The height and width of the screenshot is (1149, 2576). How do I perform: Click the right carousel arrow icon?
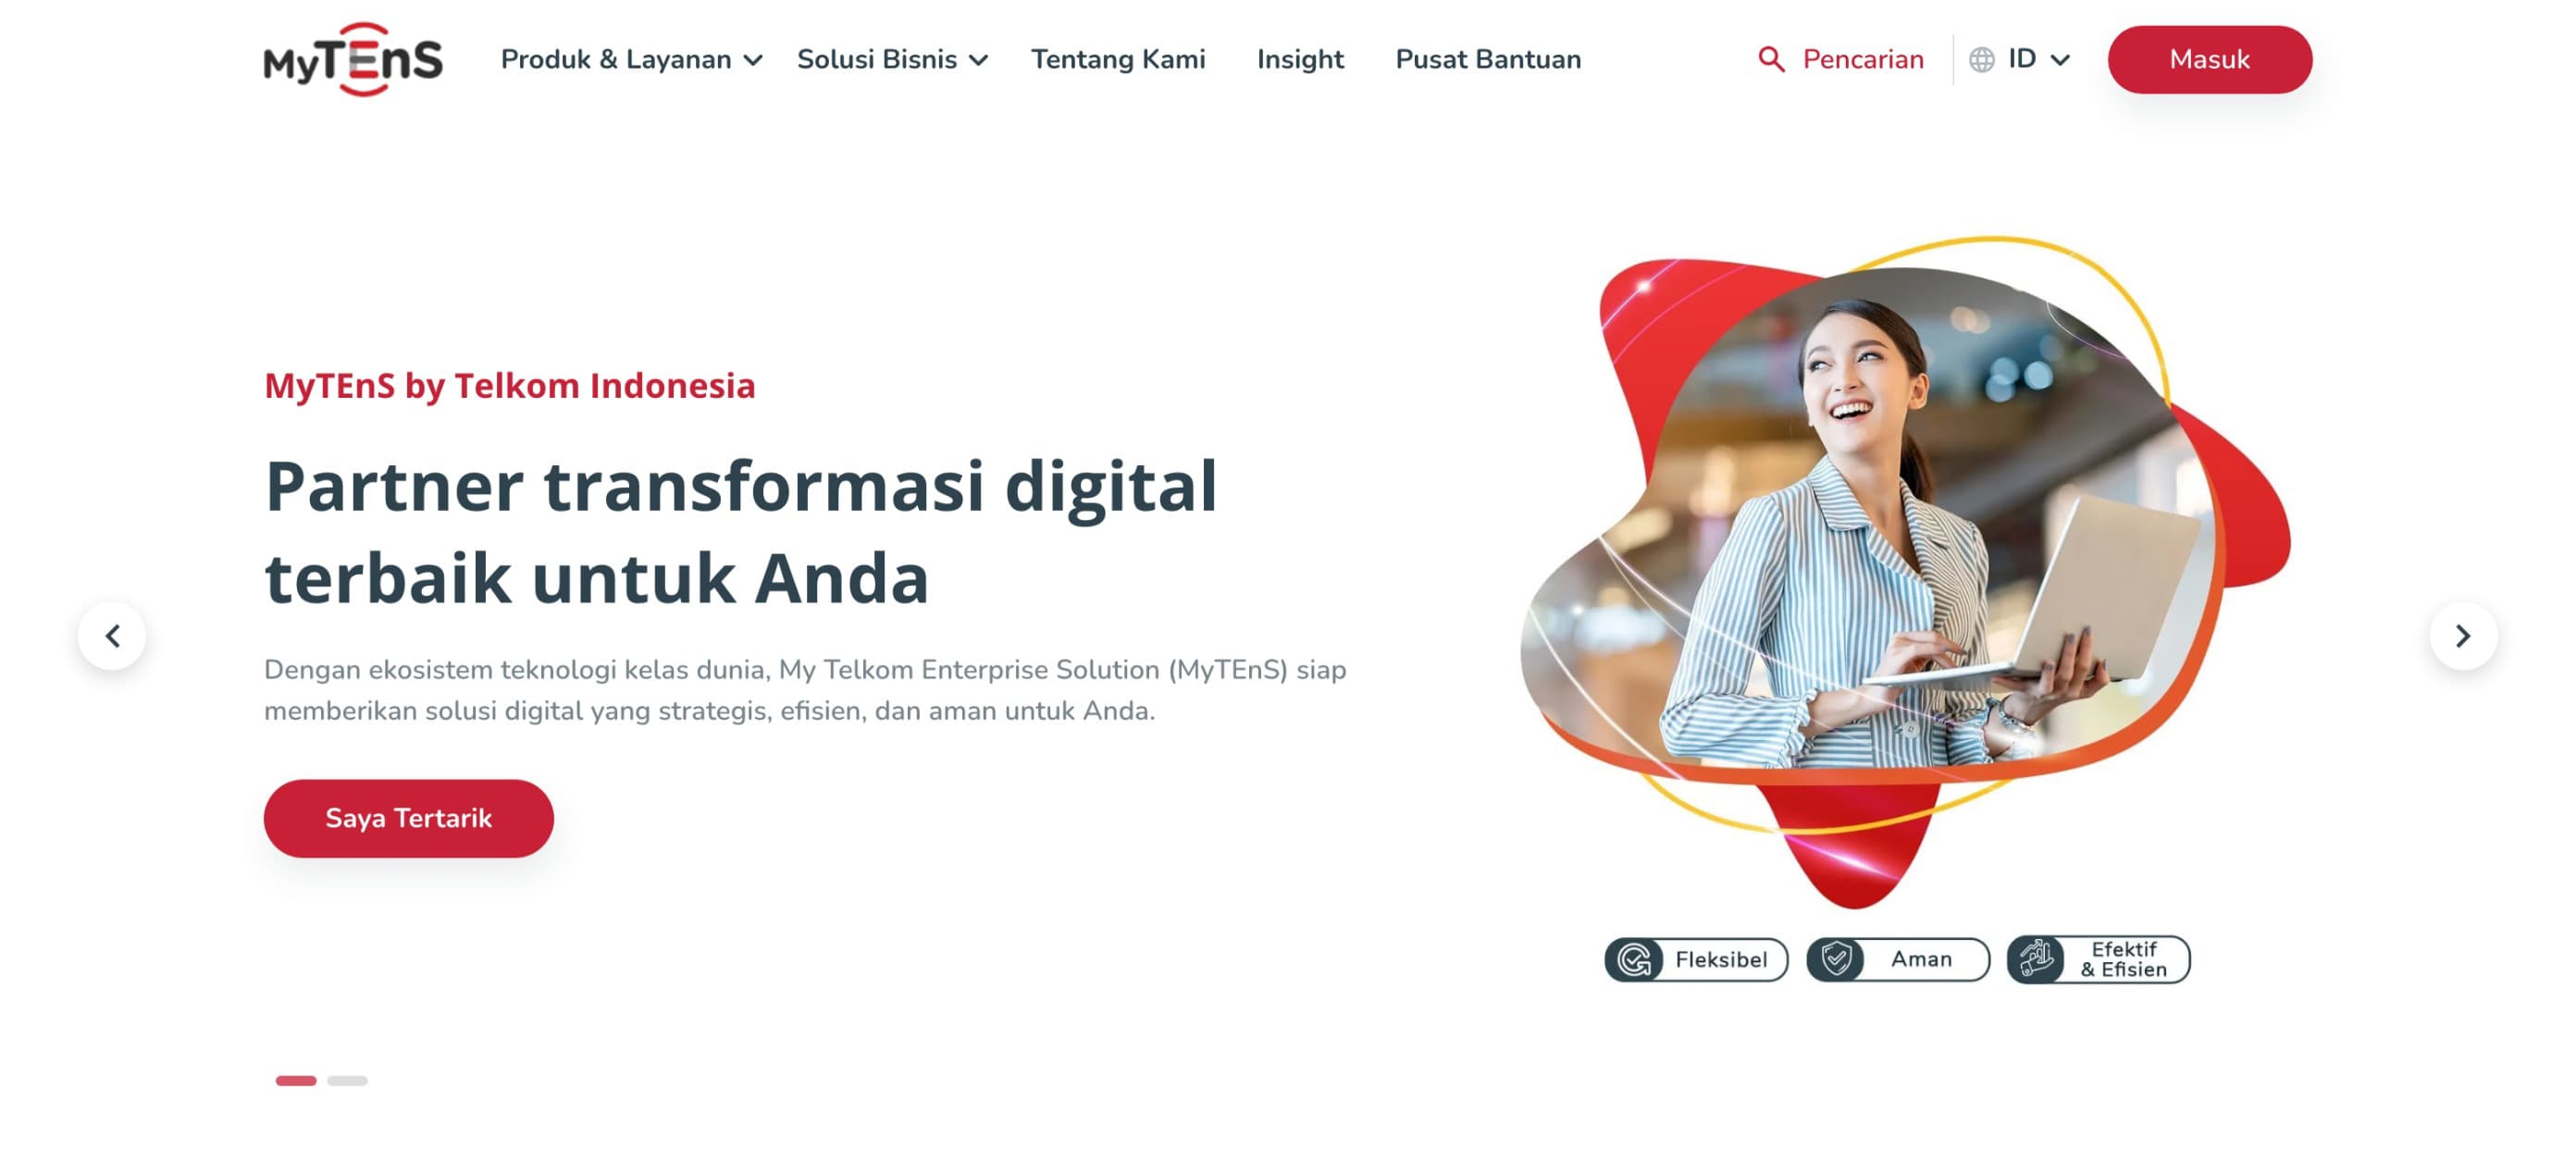pos(2464,634)
